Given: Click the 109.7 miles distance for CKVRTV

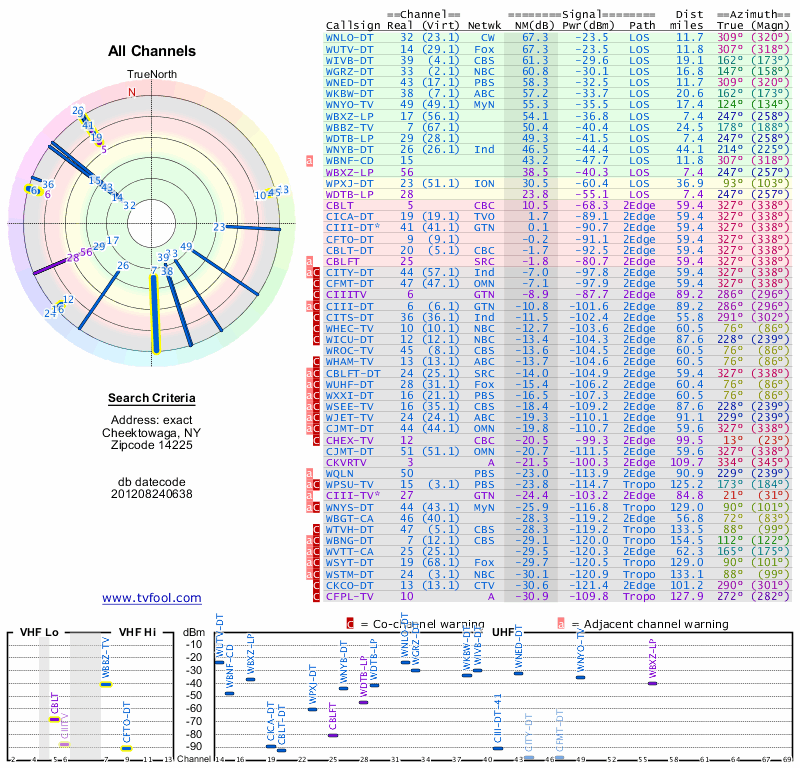Looking at the screenshot, I should [686, 463].
